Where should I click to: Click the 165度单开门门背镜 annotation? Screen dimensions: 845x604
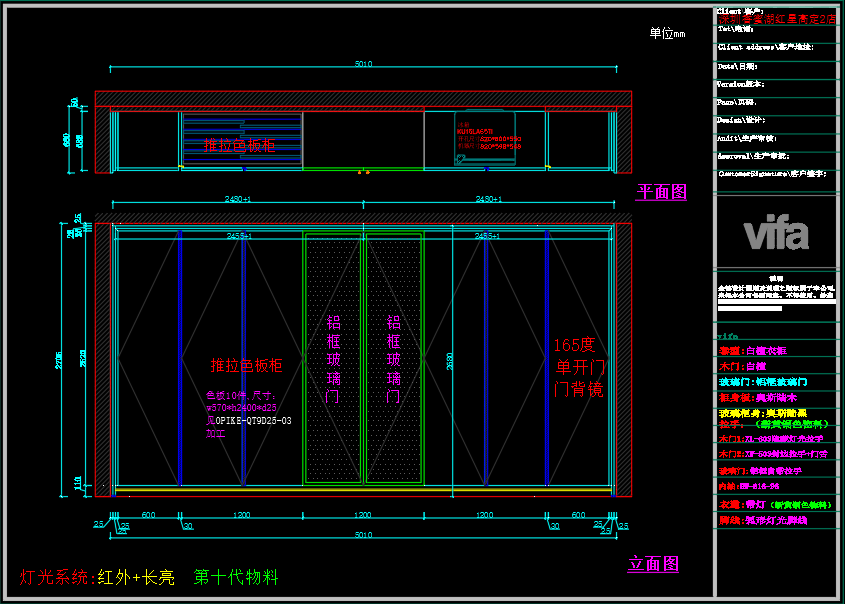coord(578,367)
